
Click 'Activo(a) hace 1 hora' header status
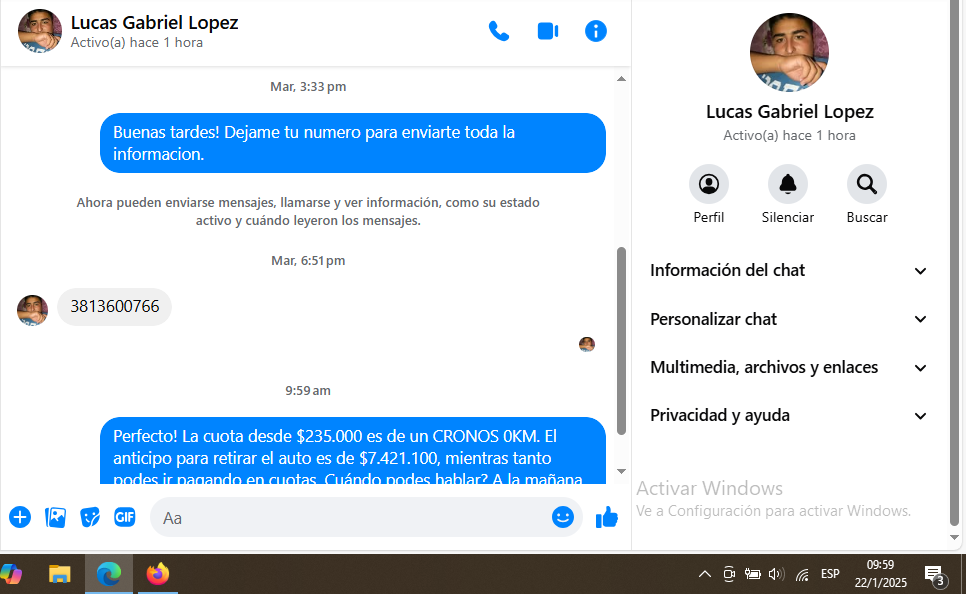point(137,43)
